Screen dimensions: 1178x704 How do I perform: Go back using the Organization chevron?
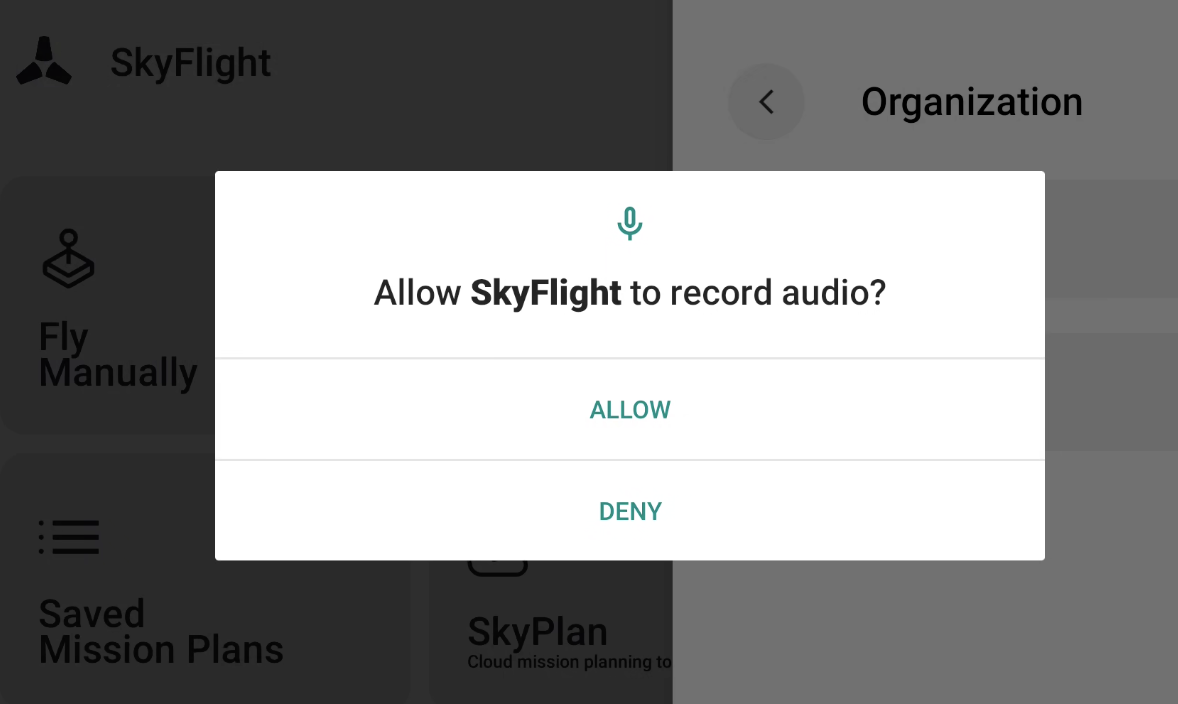tap(766, 101)
